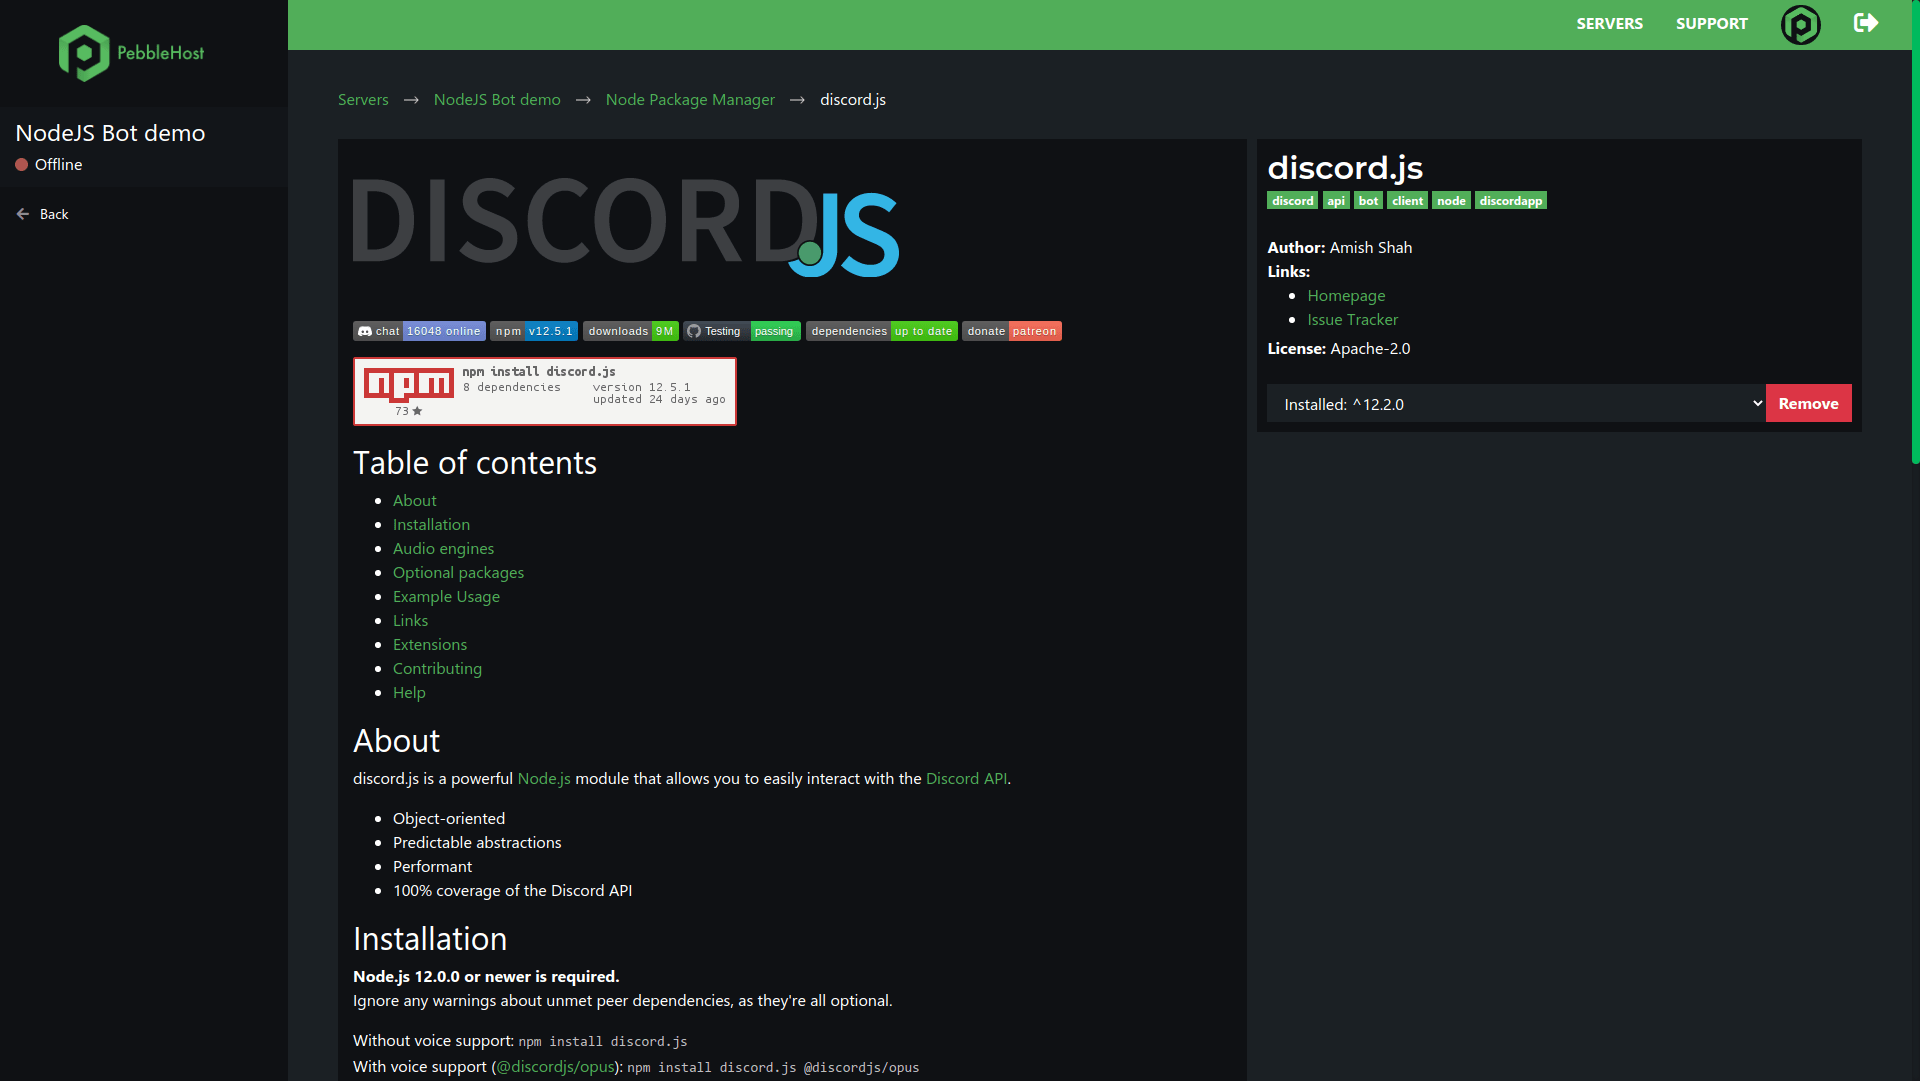Click the PebbleHost logo in the sidebar
The width and height of the screenshot is (1920, 1081).
point(130,52)
